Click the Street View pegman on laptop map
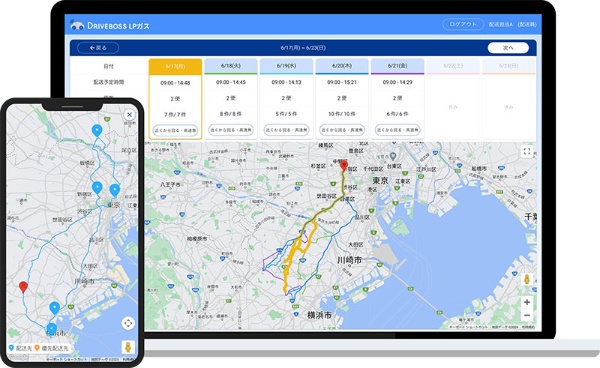This screenshot has width=600, height=368. [527, 279]
